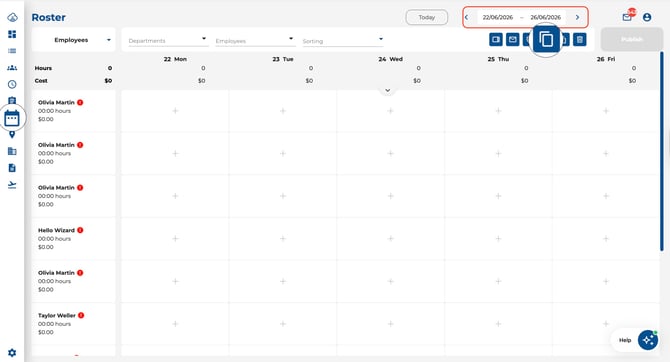Screen dimensions: 670x362
Task: Click the Taylor Weller employee name
Action: coord(57,315)
